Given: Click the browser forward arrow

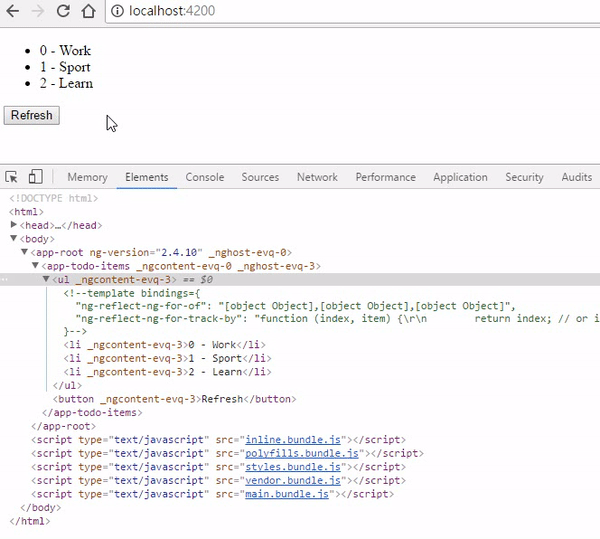Looking at the screenshot, I should coord(38,11).
